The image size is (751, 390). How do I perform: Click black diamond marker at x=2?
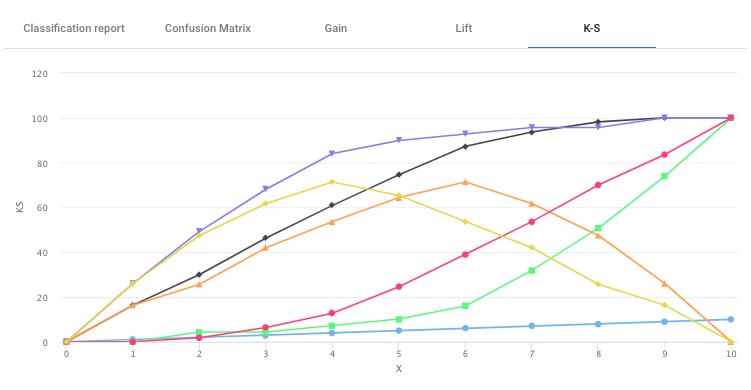[x=199, y=275]
